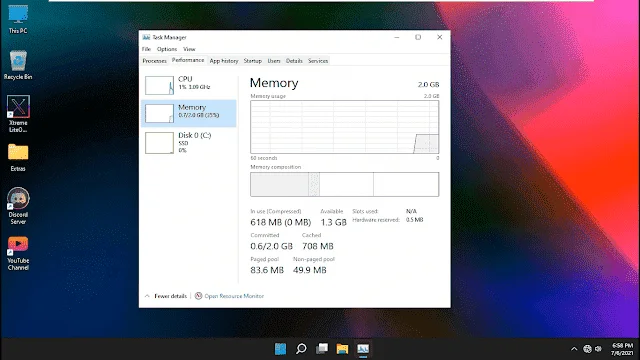Screen dimensions: 640x360
Task: Select YouTube Channel desktop shortcut
Action: tap(18, 253)
